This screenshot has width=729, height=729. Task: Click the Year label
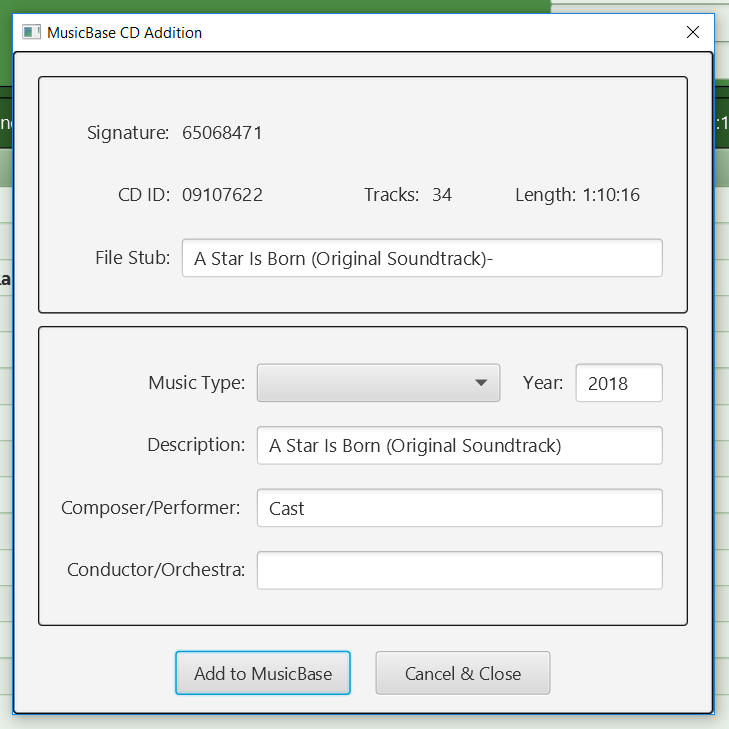(x=543, y=383)
